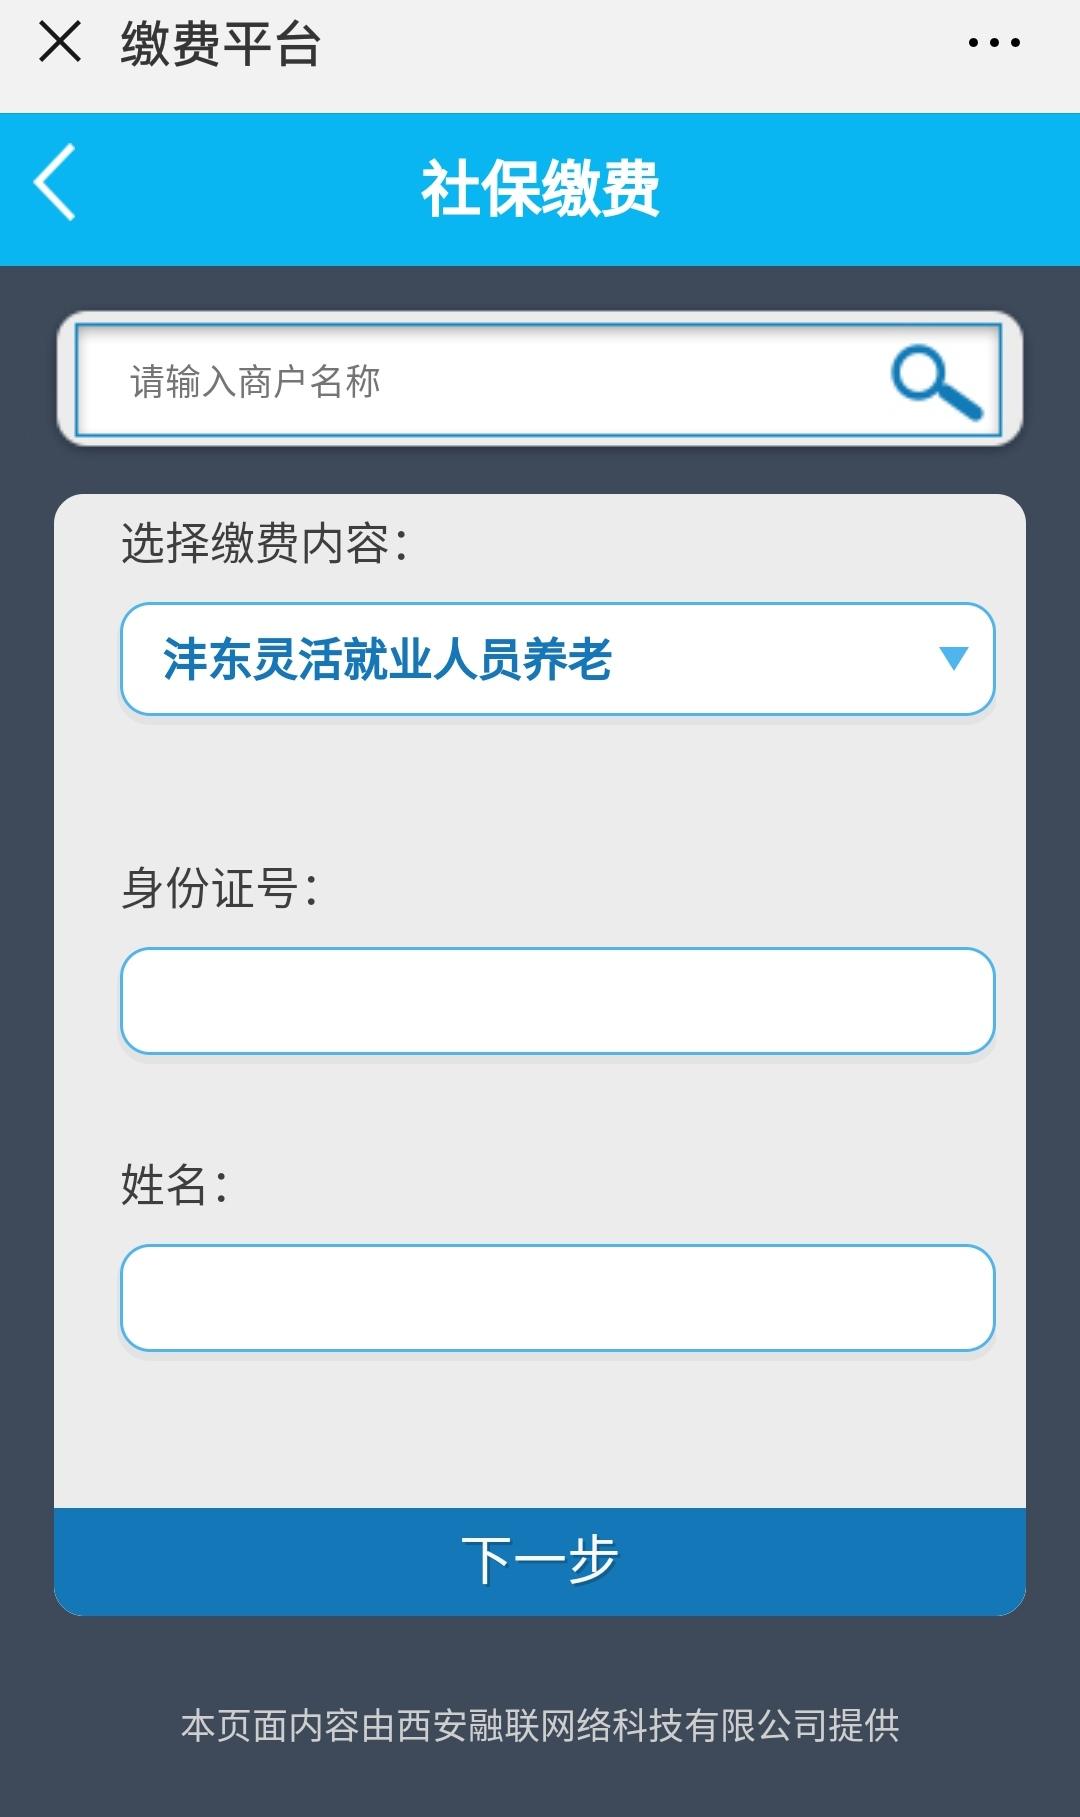Tap the 社保缴费 header title
The width and height of the screenshot is (1080, 1817).
[540, 188]
